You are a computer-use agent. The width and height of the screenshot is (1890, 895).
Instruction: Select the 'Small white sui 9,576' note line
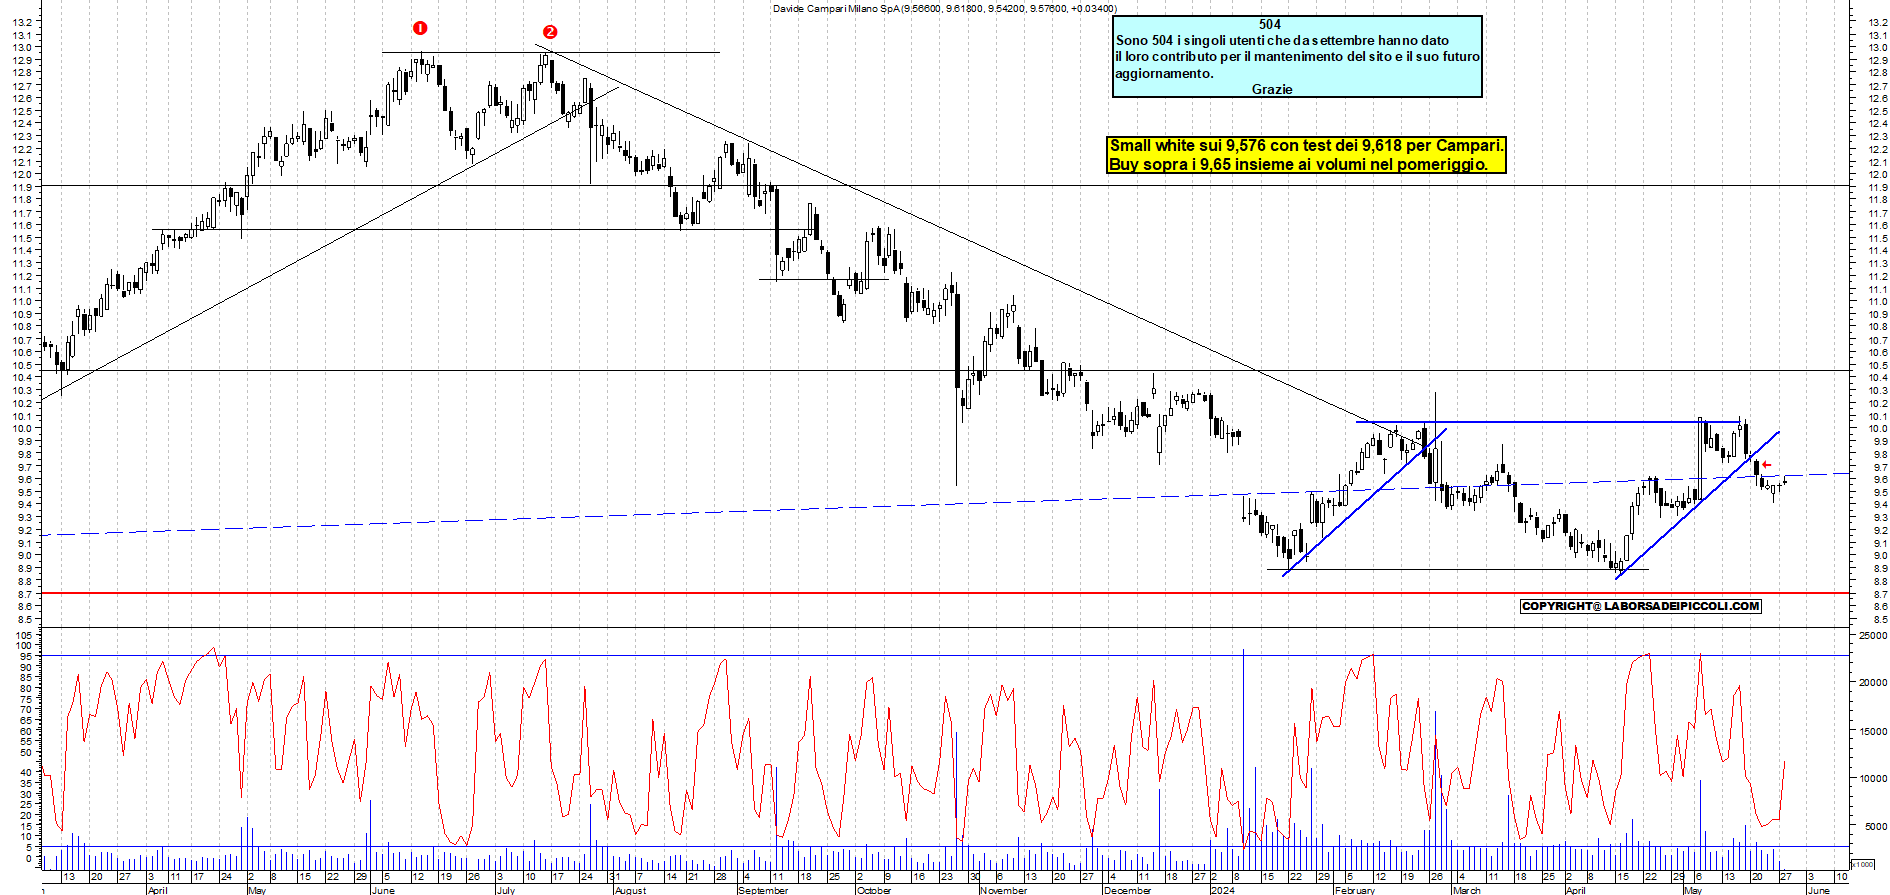[1306, 146]
